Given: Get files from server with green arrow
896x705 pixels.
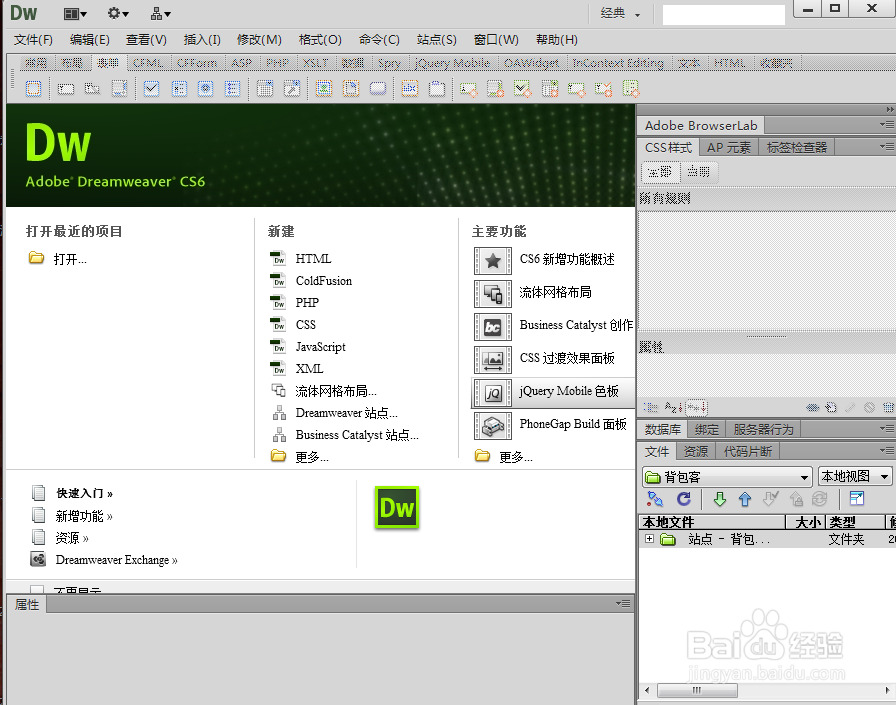Looking at the screenshot, I should click(x=719, y=499).
